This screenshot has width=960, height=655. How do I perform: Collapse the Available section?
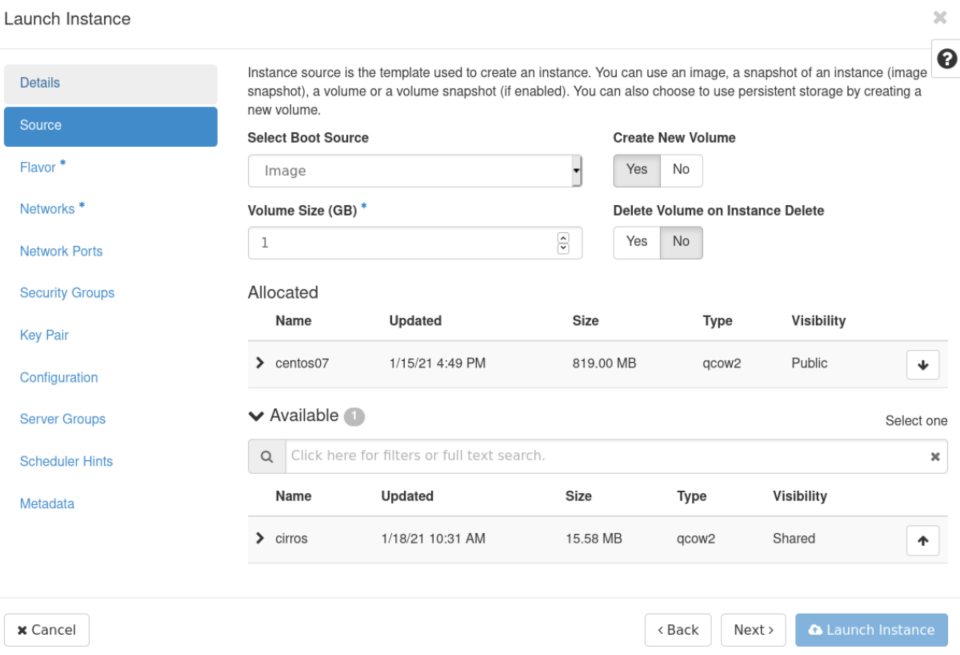click(x=256, y=416)
